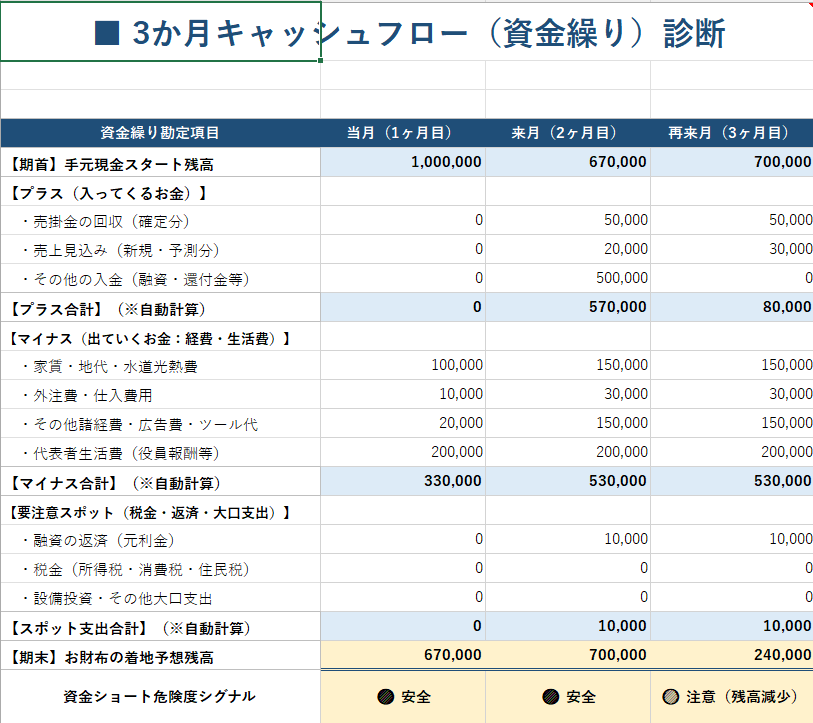Select 当月 value 20,000 for その他諸経費

pyautogui.click(x=403, y=423)
